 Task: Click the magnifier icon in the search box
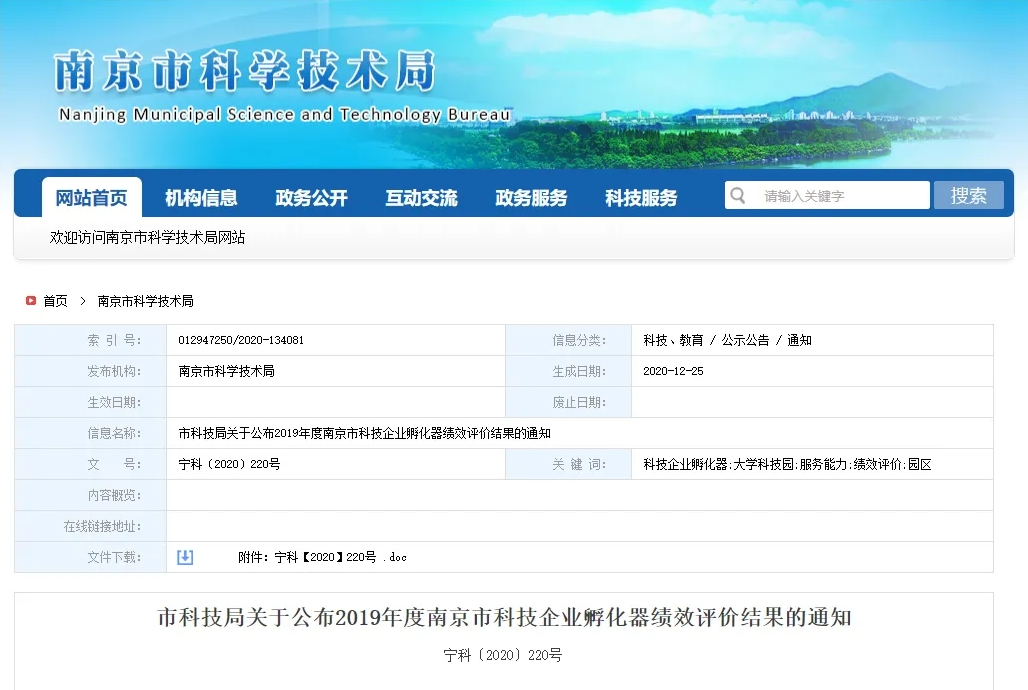[738, 195]
